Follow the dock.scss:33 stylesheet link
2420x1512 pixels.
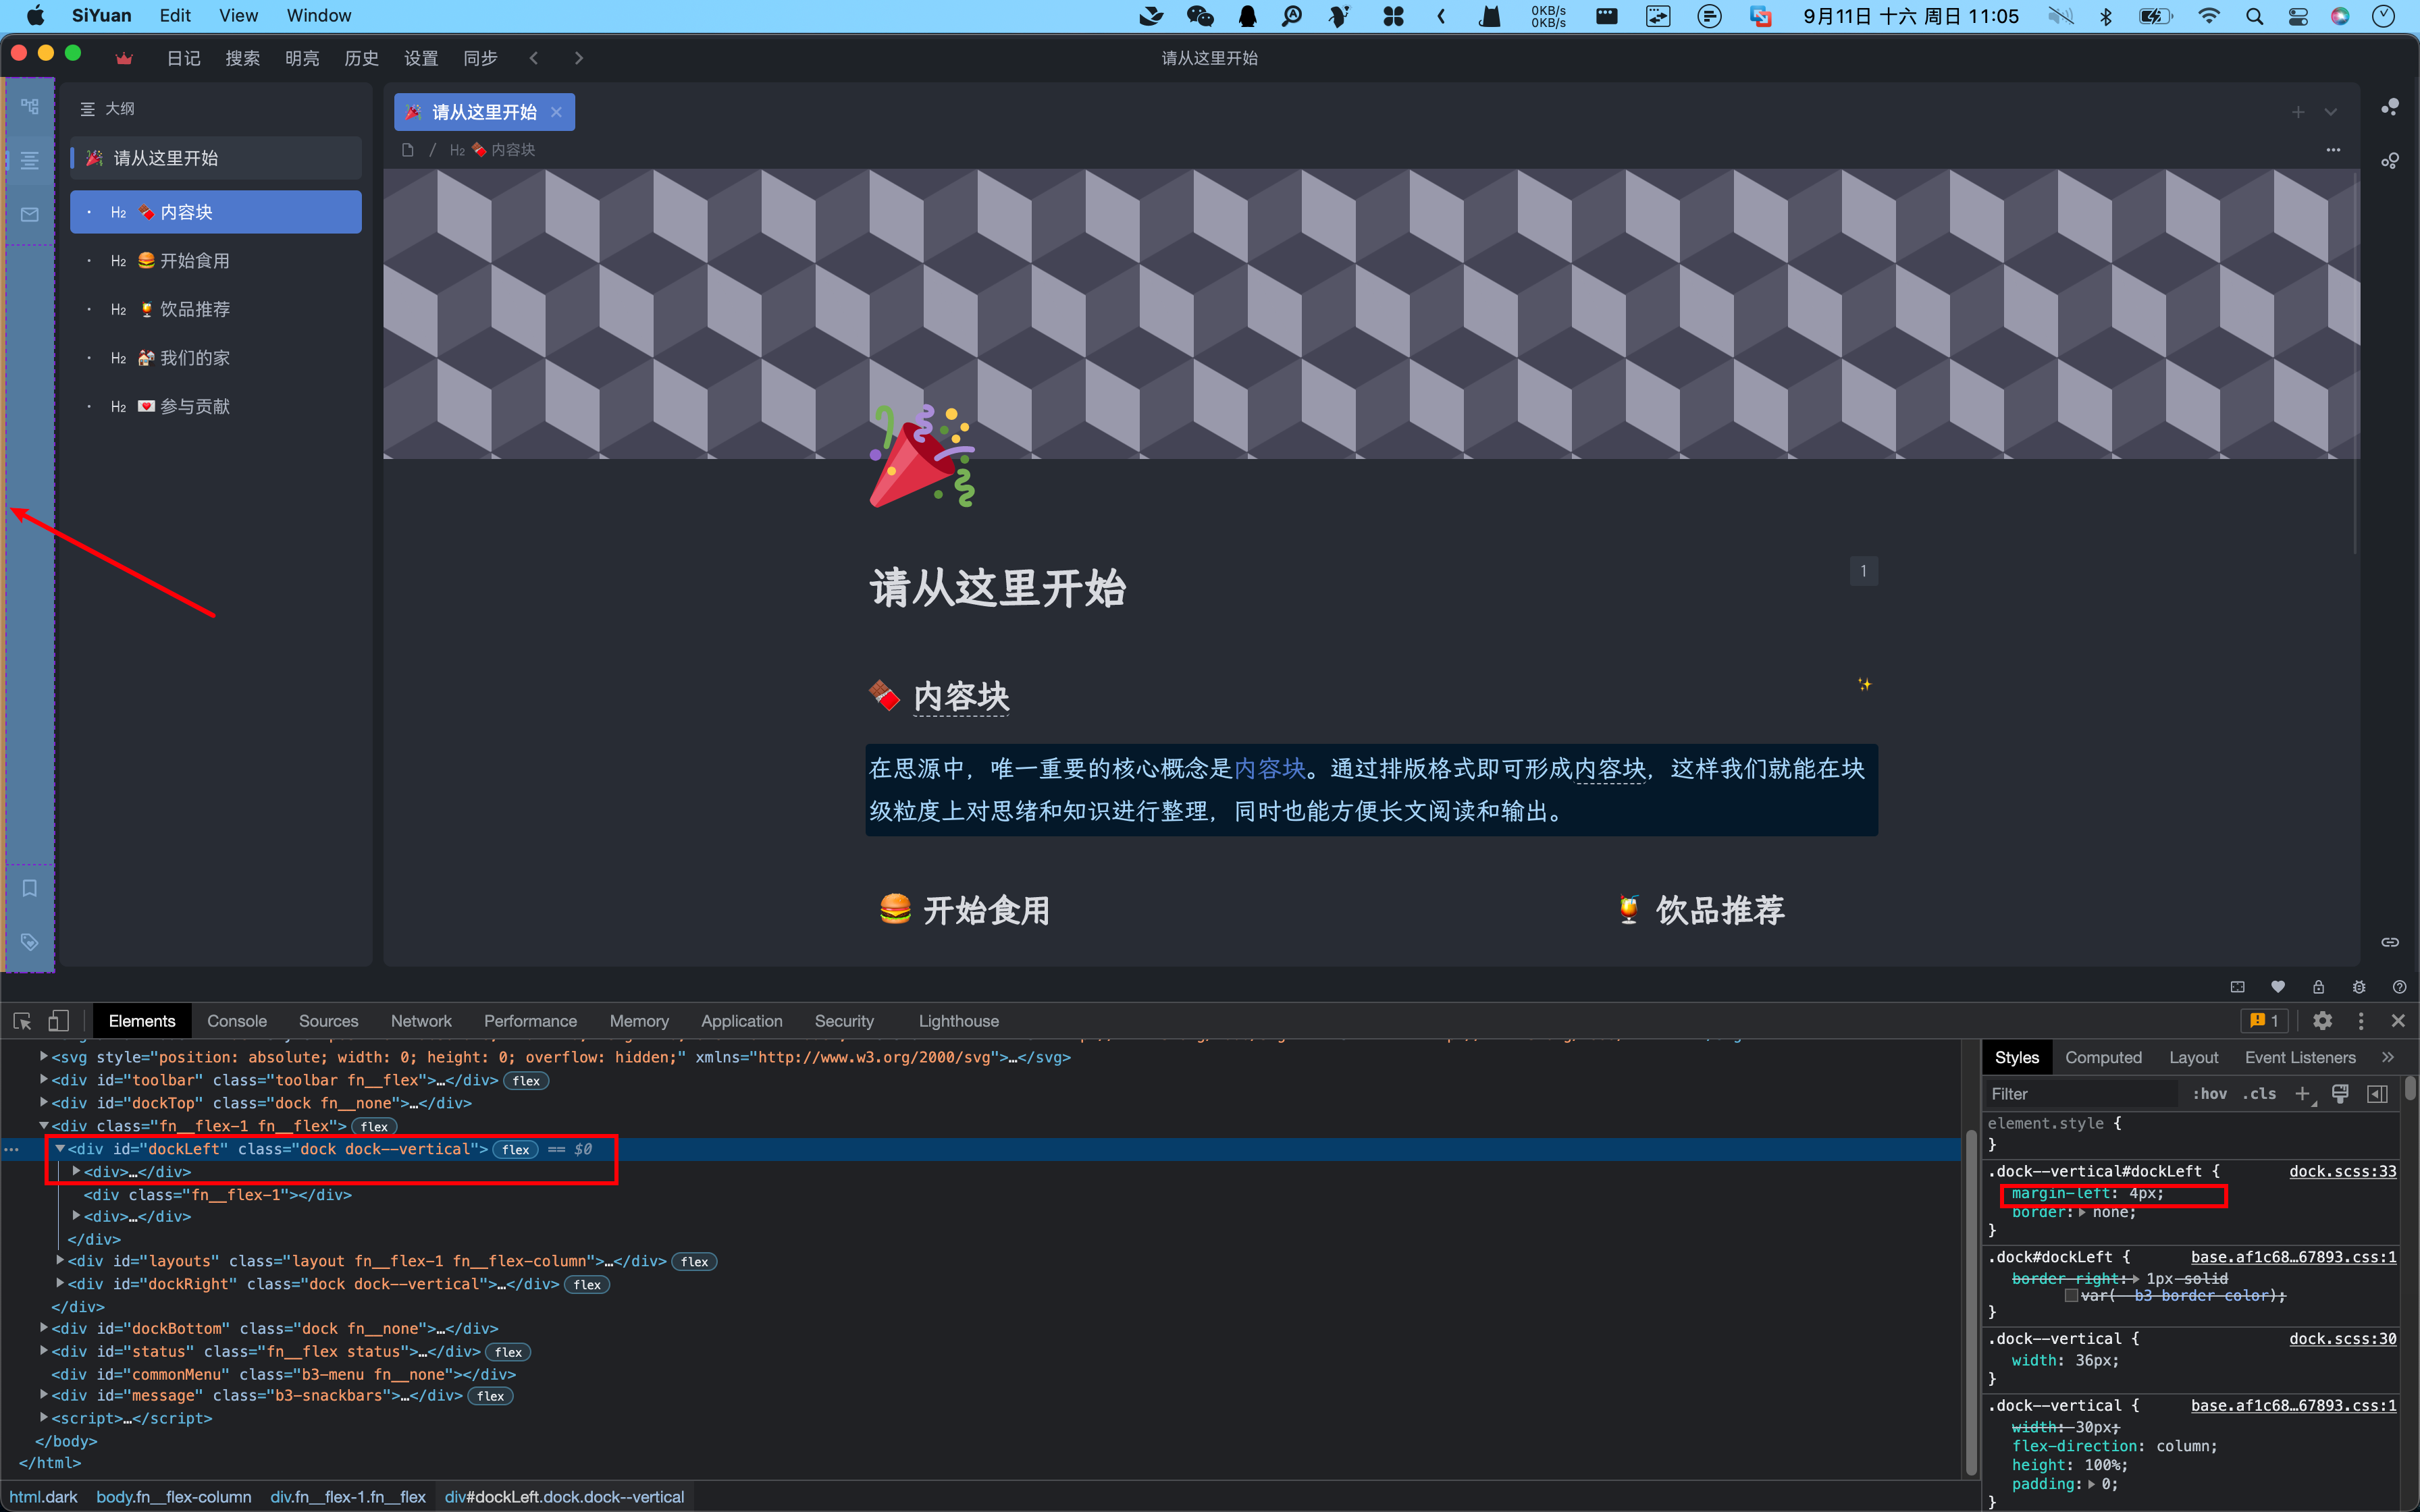click(2343, 1170)
